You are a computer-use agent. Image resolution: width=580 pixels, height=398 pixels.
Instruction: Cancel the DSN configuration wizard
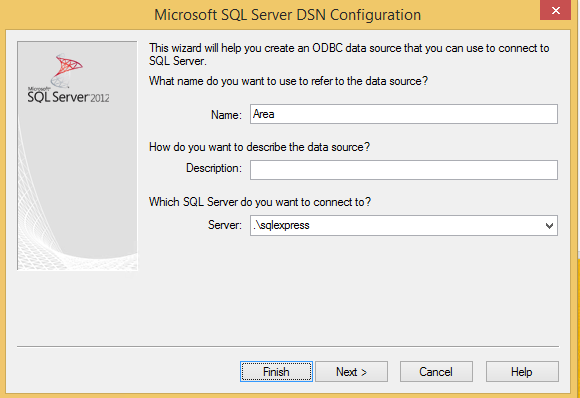click(436, 371)
